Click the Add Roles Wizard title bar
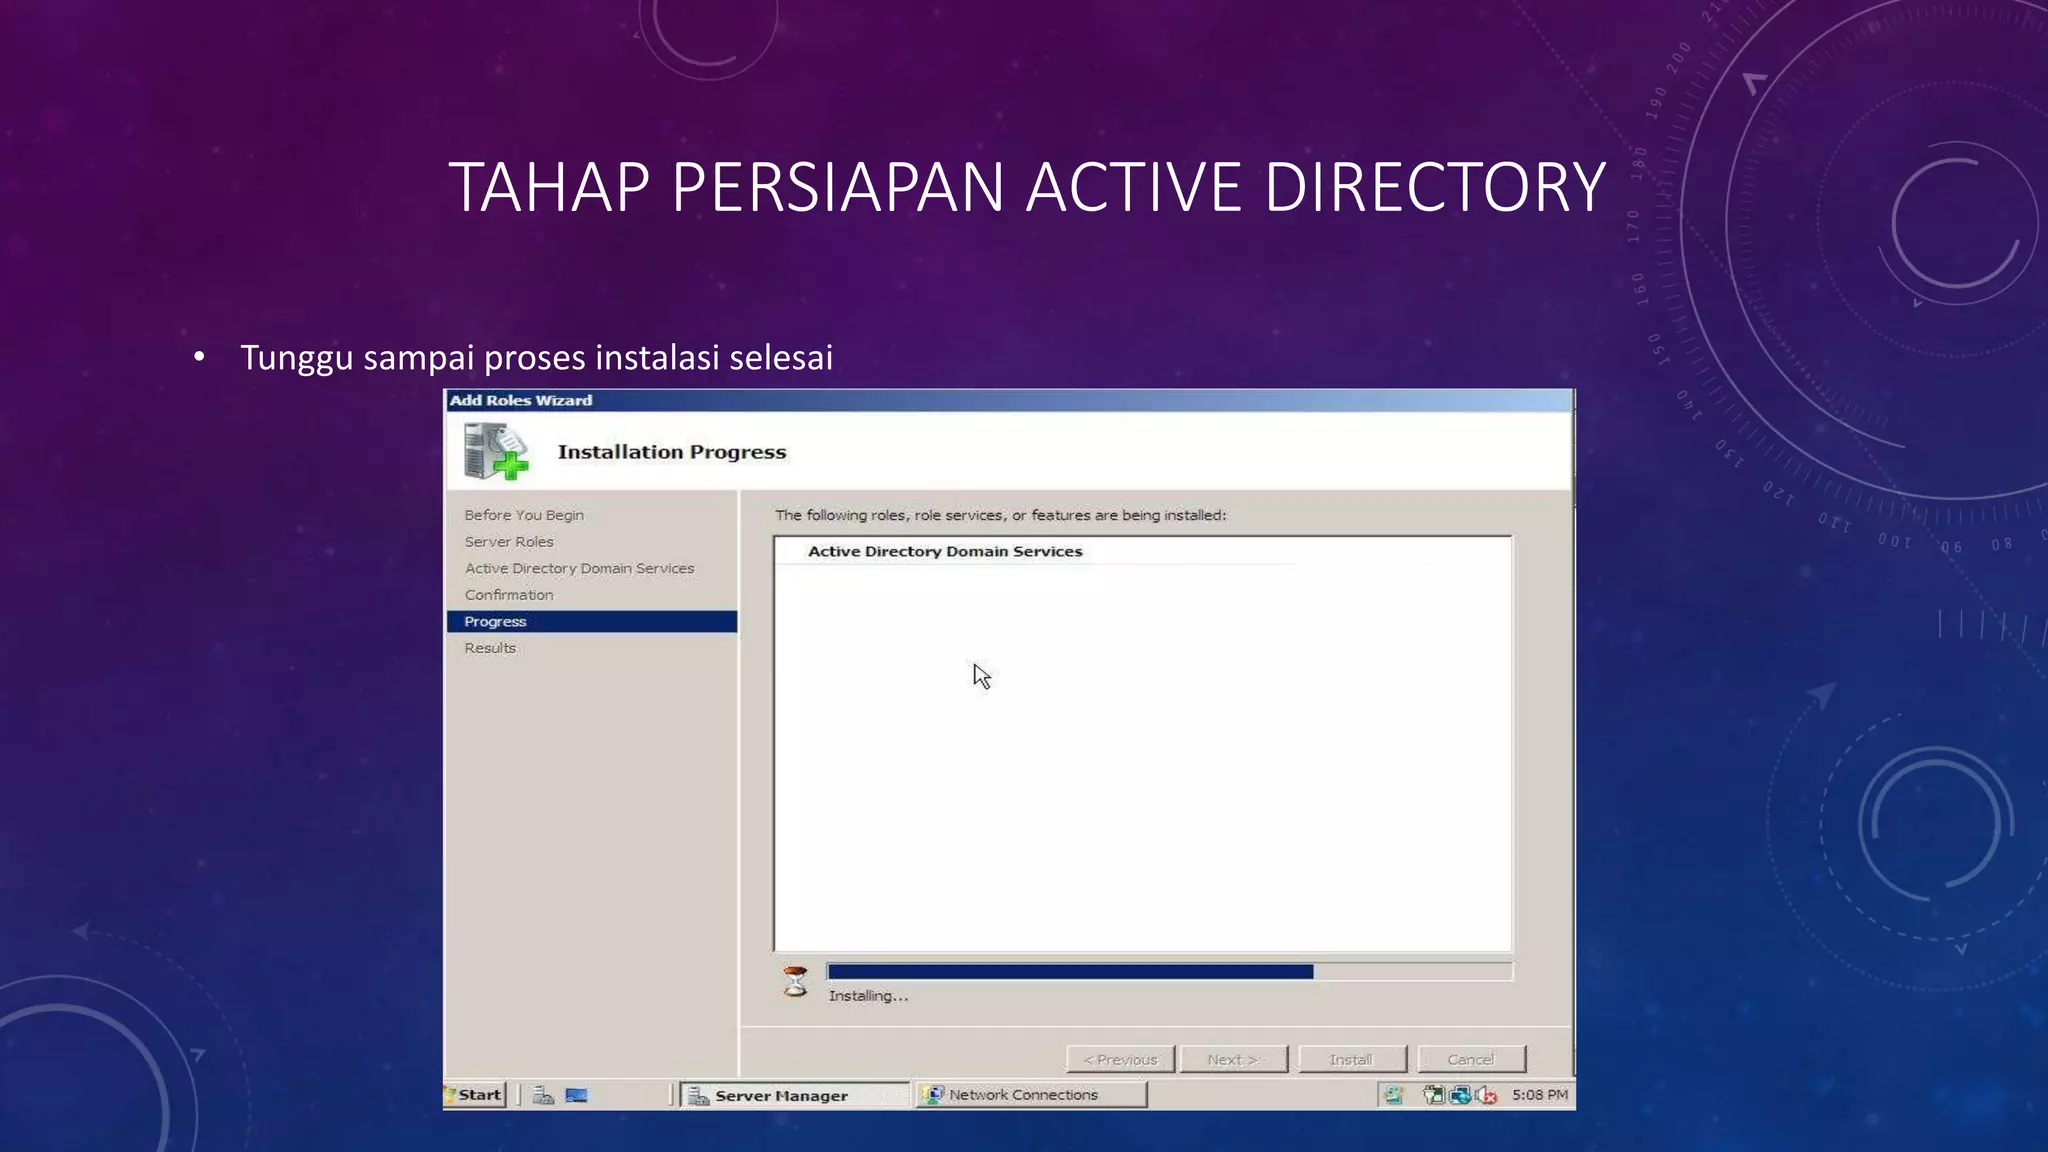This screenshot has width=2048, height=1152. [x=1009, y=400]
